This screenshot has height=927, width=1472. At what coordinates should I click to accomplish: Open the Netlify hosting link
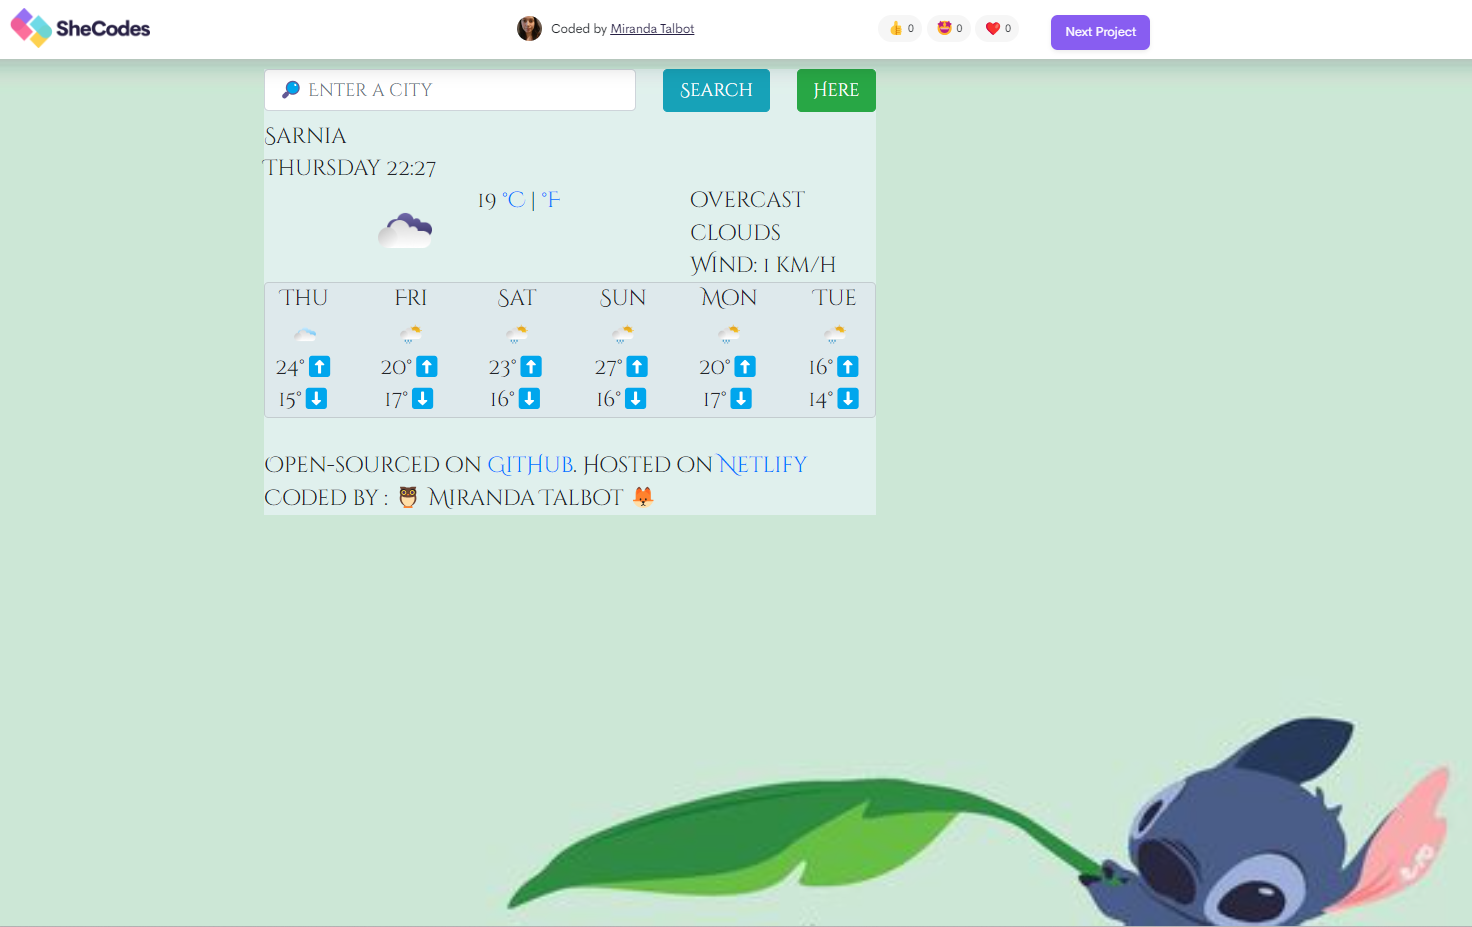[762, 465]
